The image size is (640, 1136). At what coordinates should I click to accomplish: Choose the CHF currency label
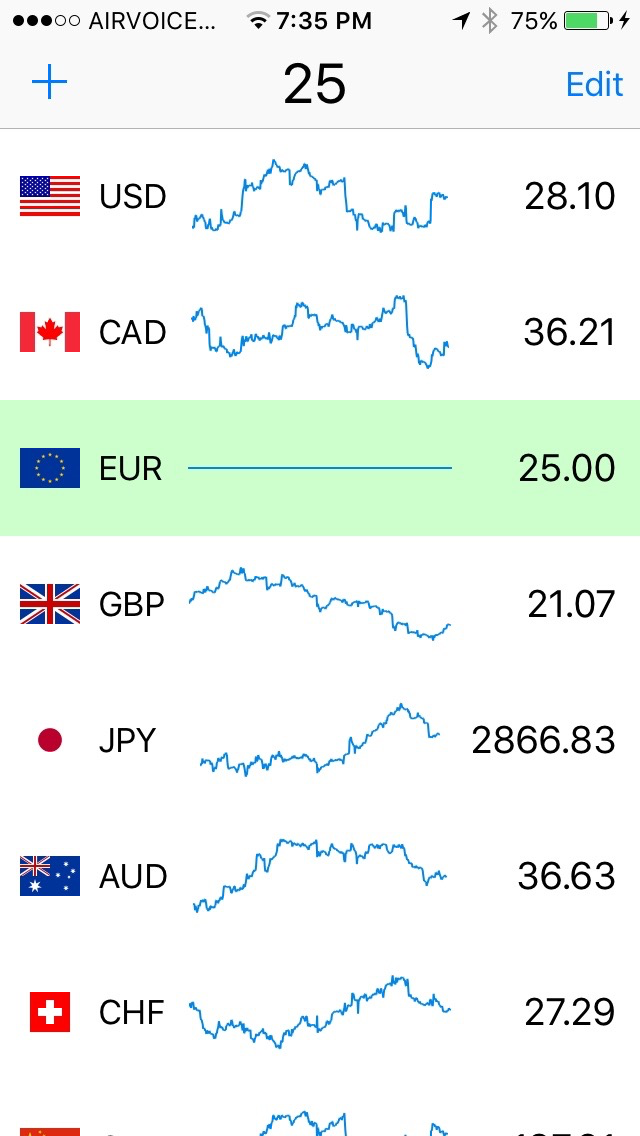(x=132, y=1012)
